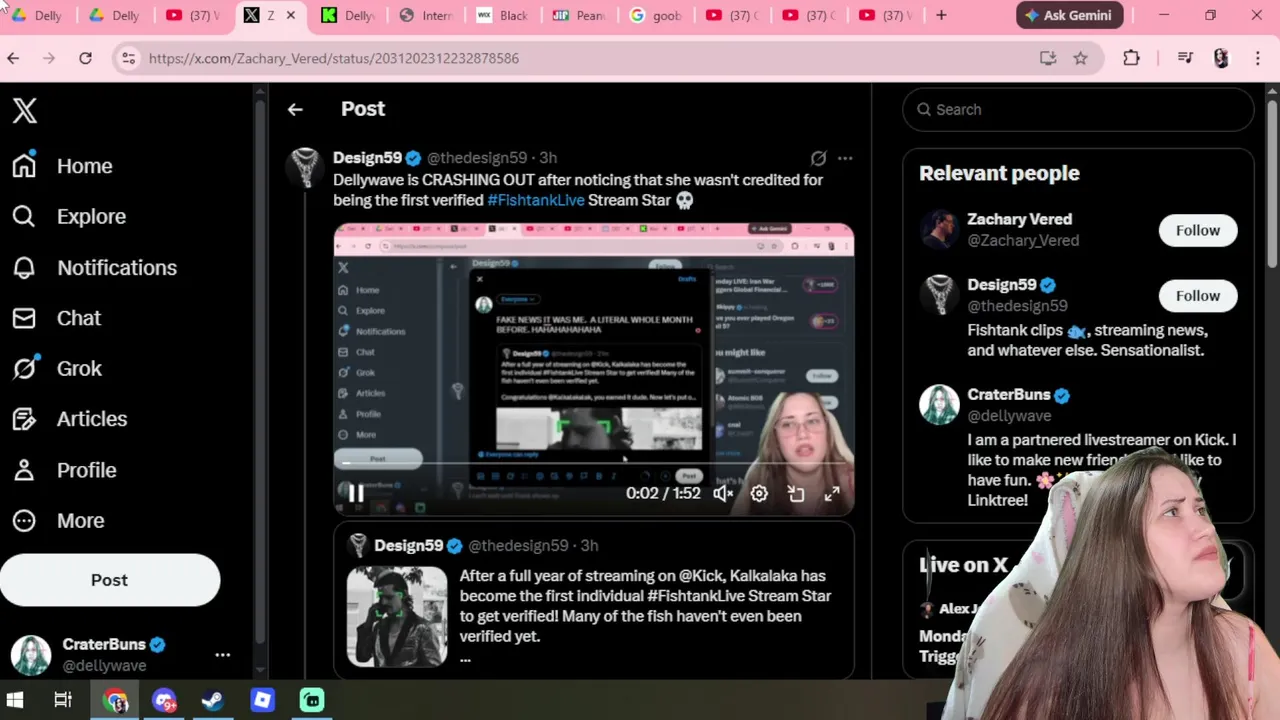Close the active X tab
Image resolution: width=1280 pixels, height=720 pixels.
pyautogui.click(x=291, y=15)
